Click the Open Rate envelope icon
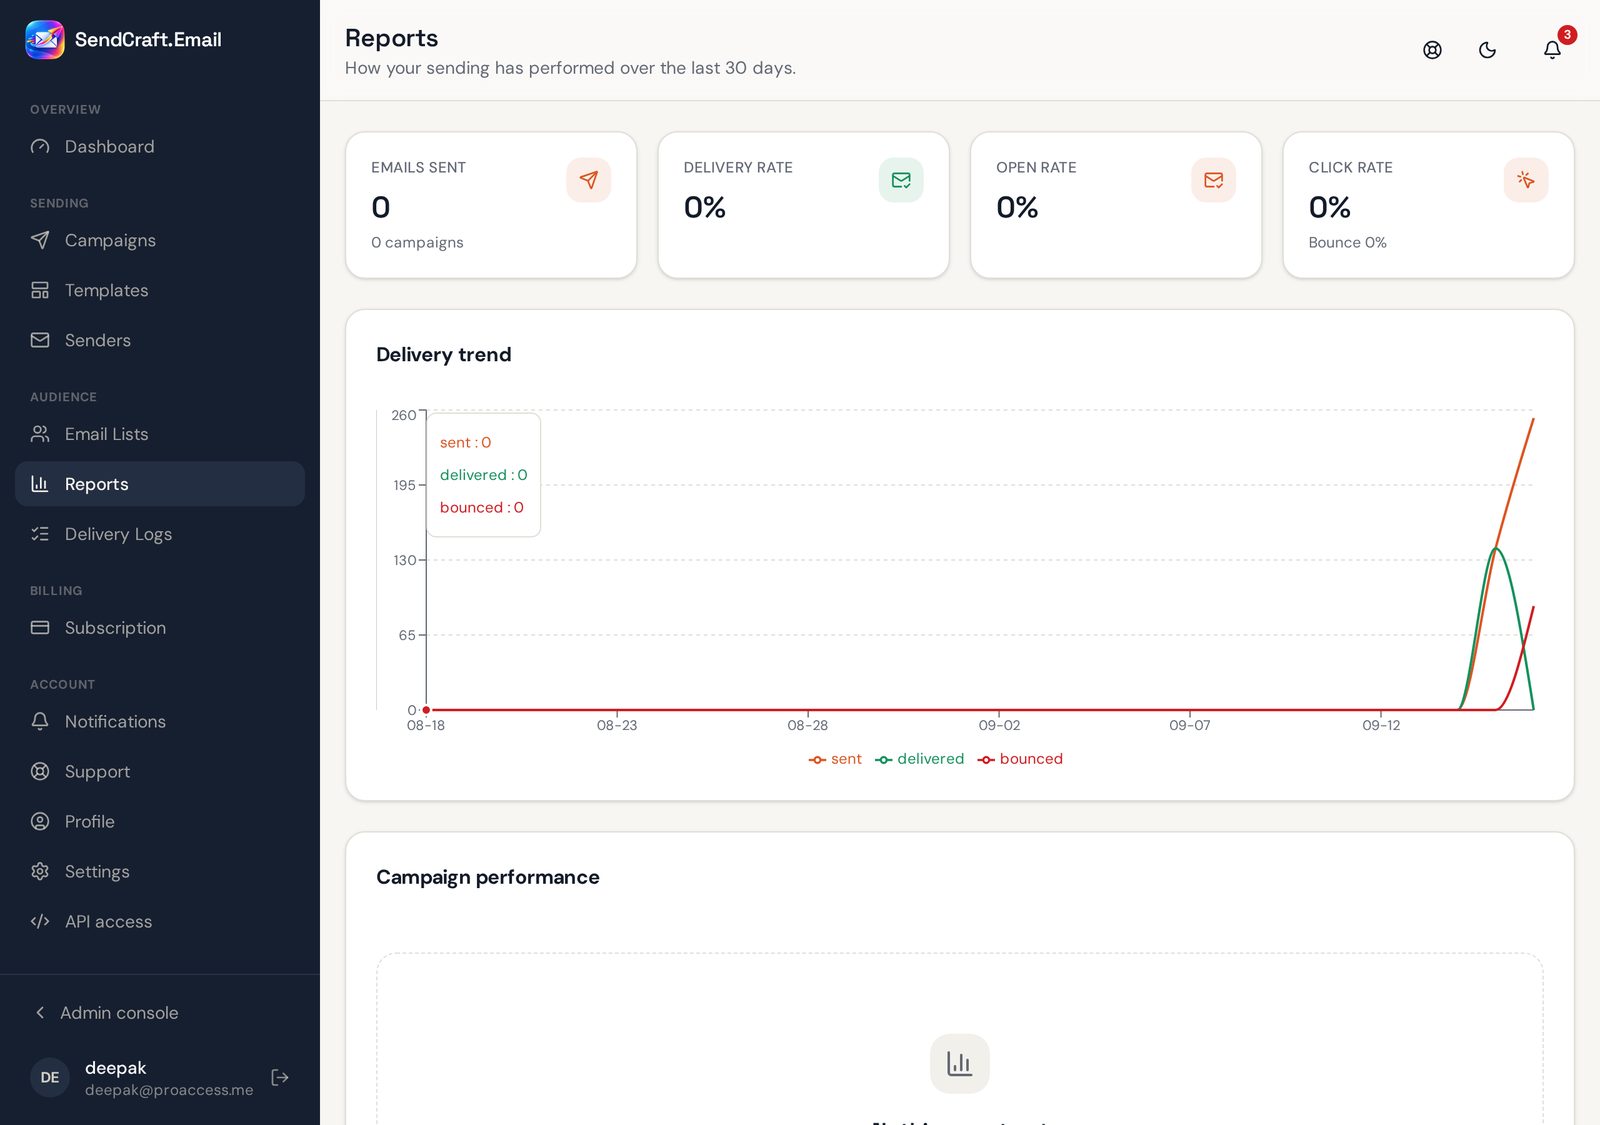This screenshot has height=1125, width=1600. 1214,180
